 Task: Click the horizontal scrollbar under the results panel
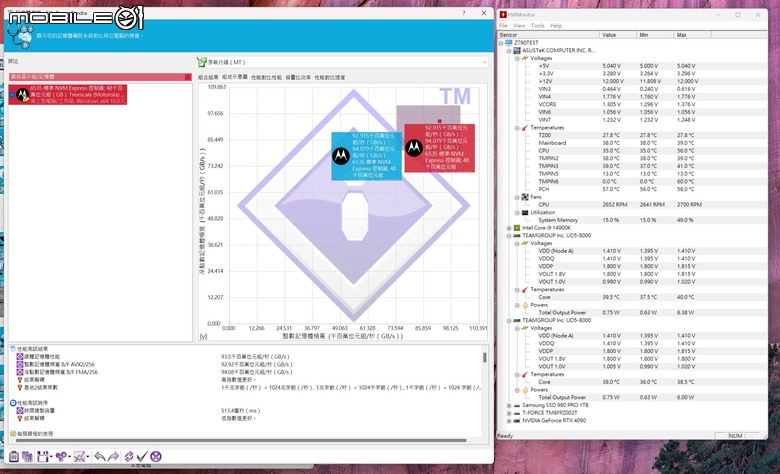click(x=241, y=440)
